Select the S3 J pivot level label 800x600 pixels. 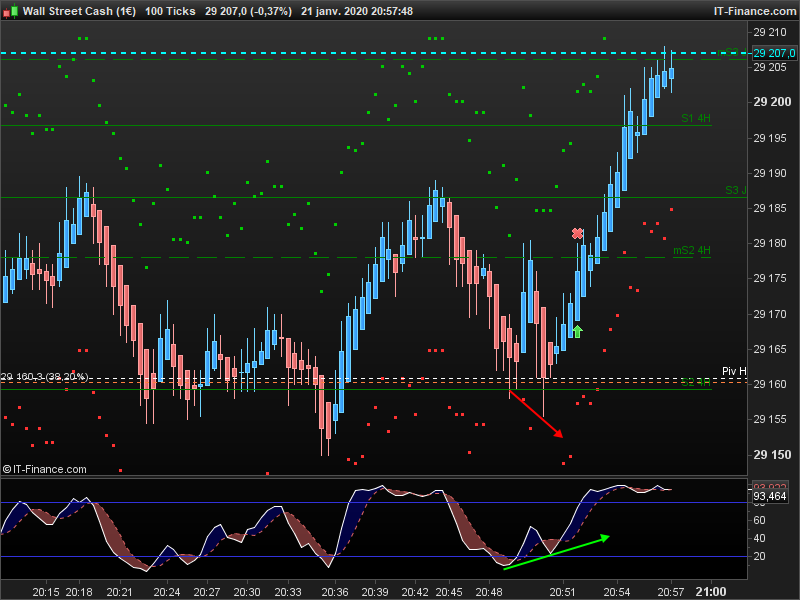pyautogui.click(x=736, y=190)
